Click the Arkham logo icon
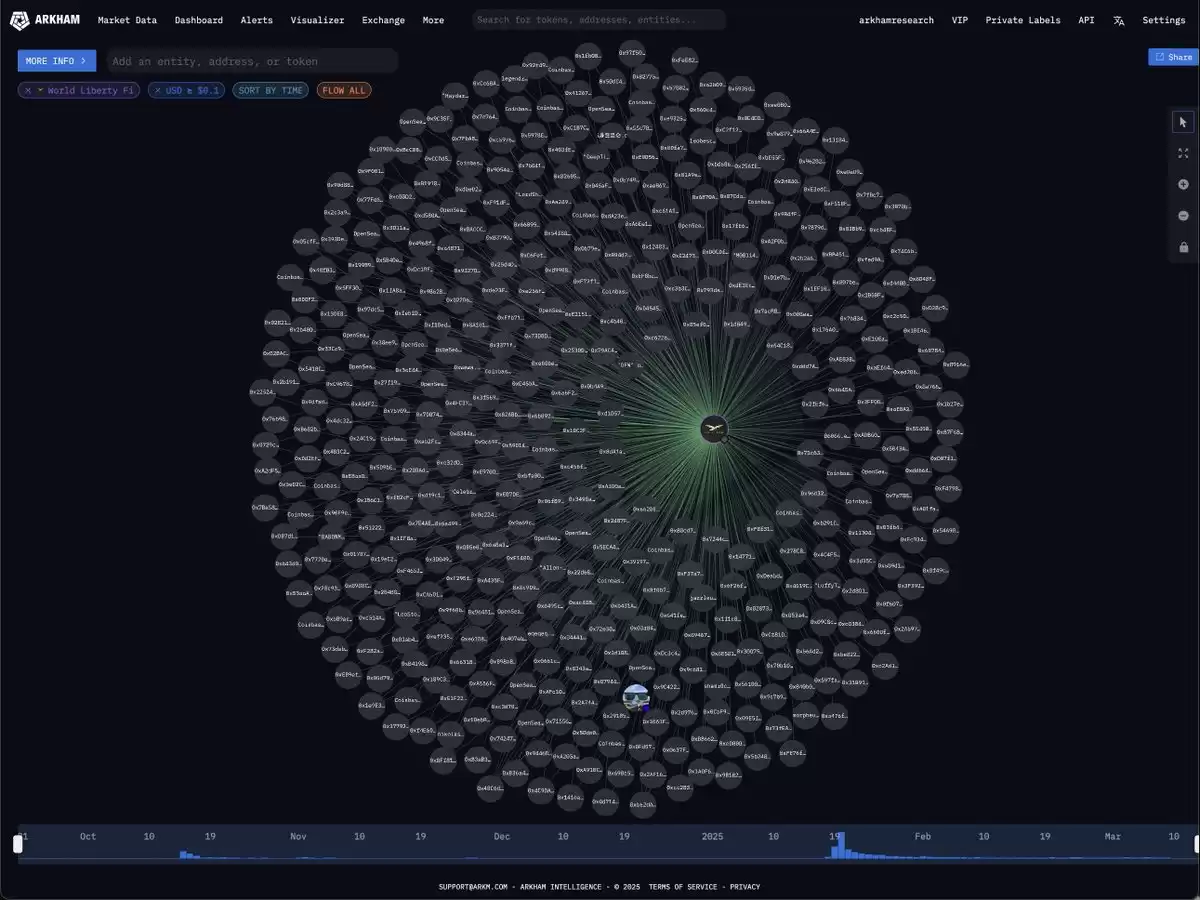 19,20
